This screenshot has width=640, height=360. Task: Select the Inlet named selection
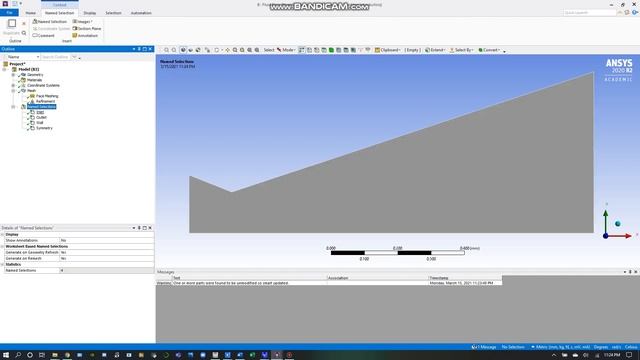point(40,112)
